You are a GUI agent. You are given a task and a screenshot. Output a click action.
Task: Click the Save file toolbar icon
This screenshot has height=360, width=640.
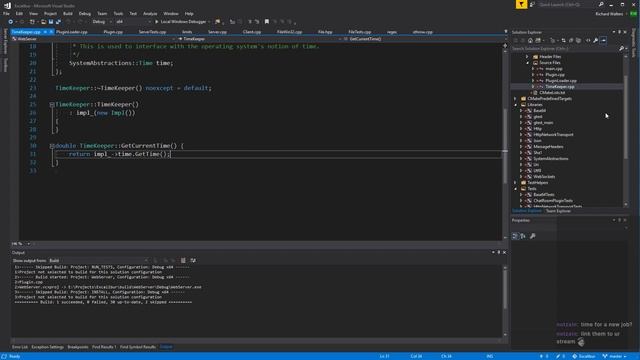[x=51, y=22]
